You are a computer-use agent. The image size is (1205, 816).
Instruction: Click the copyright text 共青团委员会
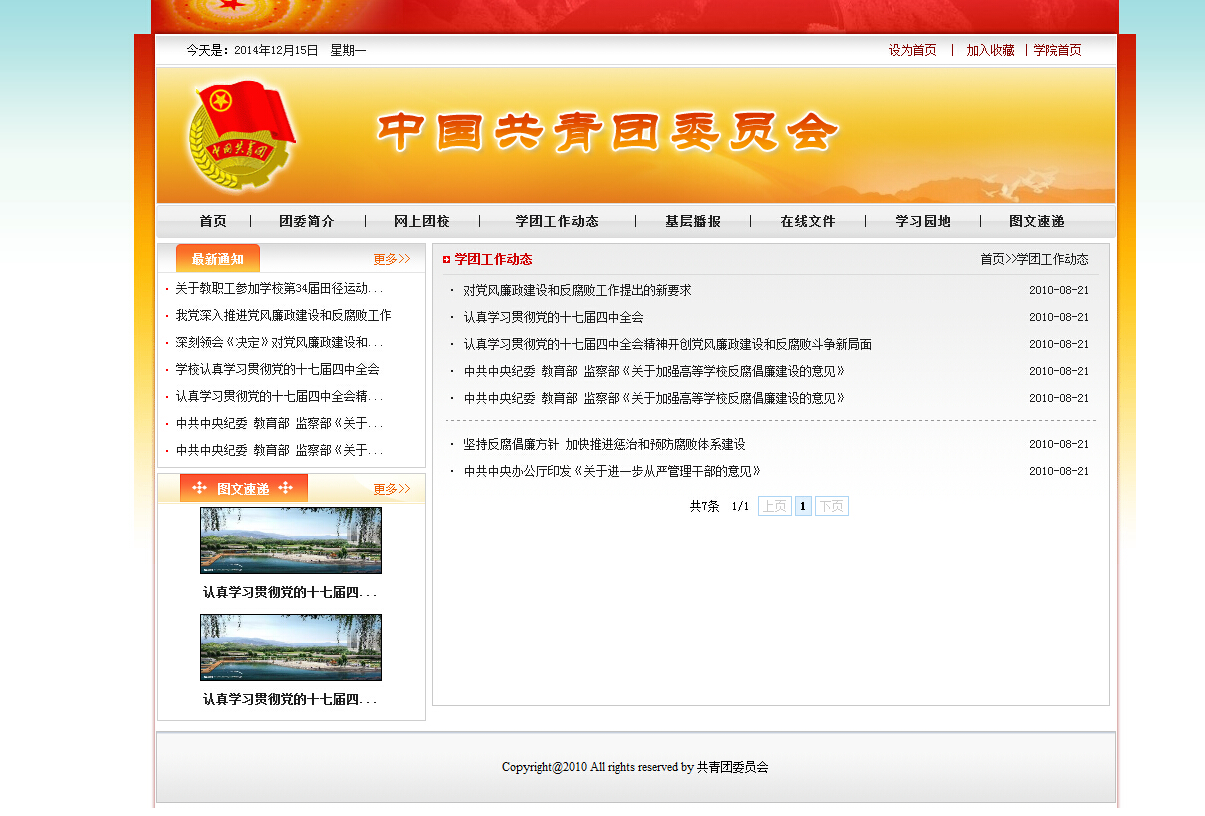pyautogui.click(x=733, y=767)
